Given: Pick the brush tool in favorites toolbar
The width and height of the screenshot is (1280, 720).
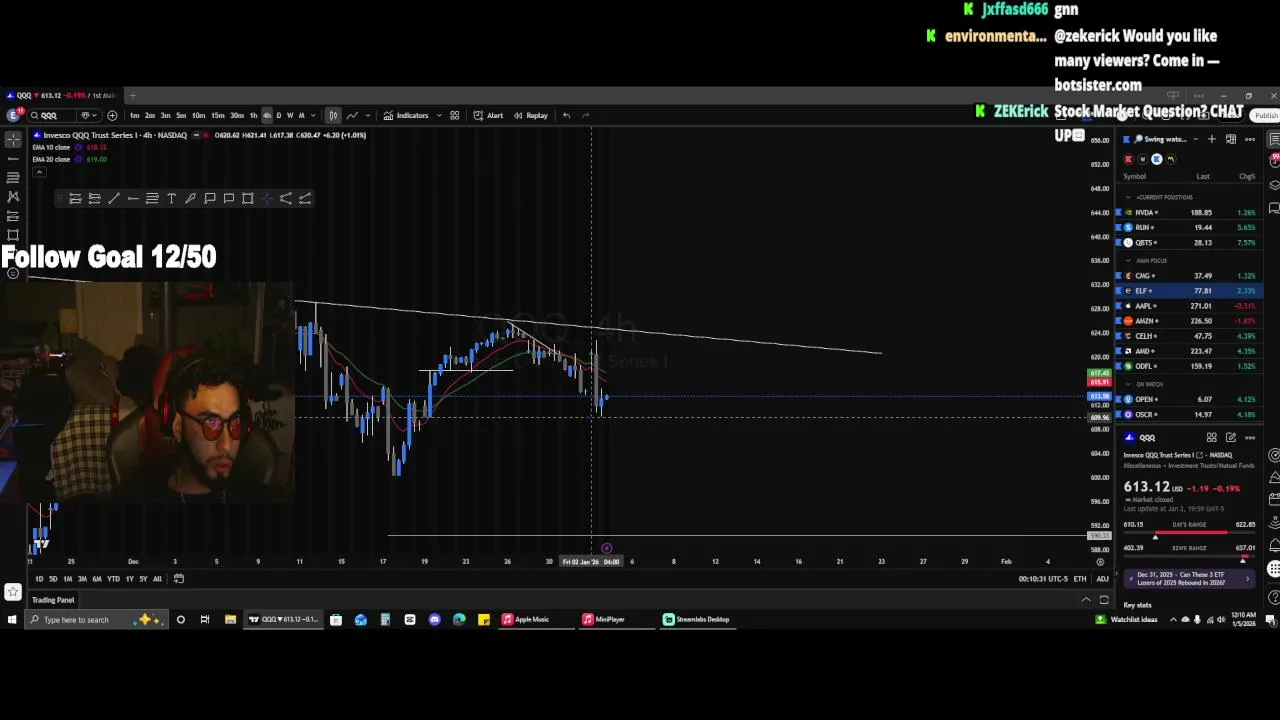Looking at the screenshot, I should [x=190, y=198].
